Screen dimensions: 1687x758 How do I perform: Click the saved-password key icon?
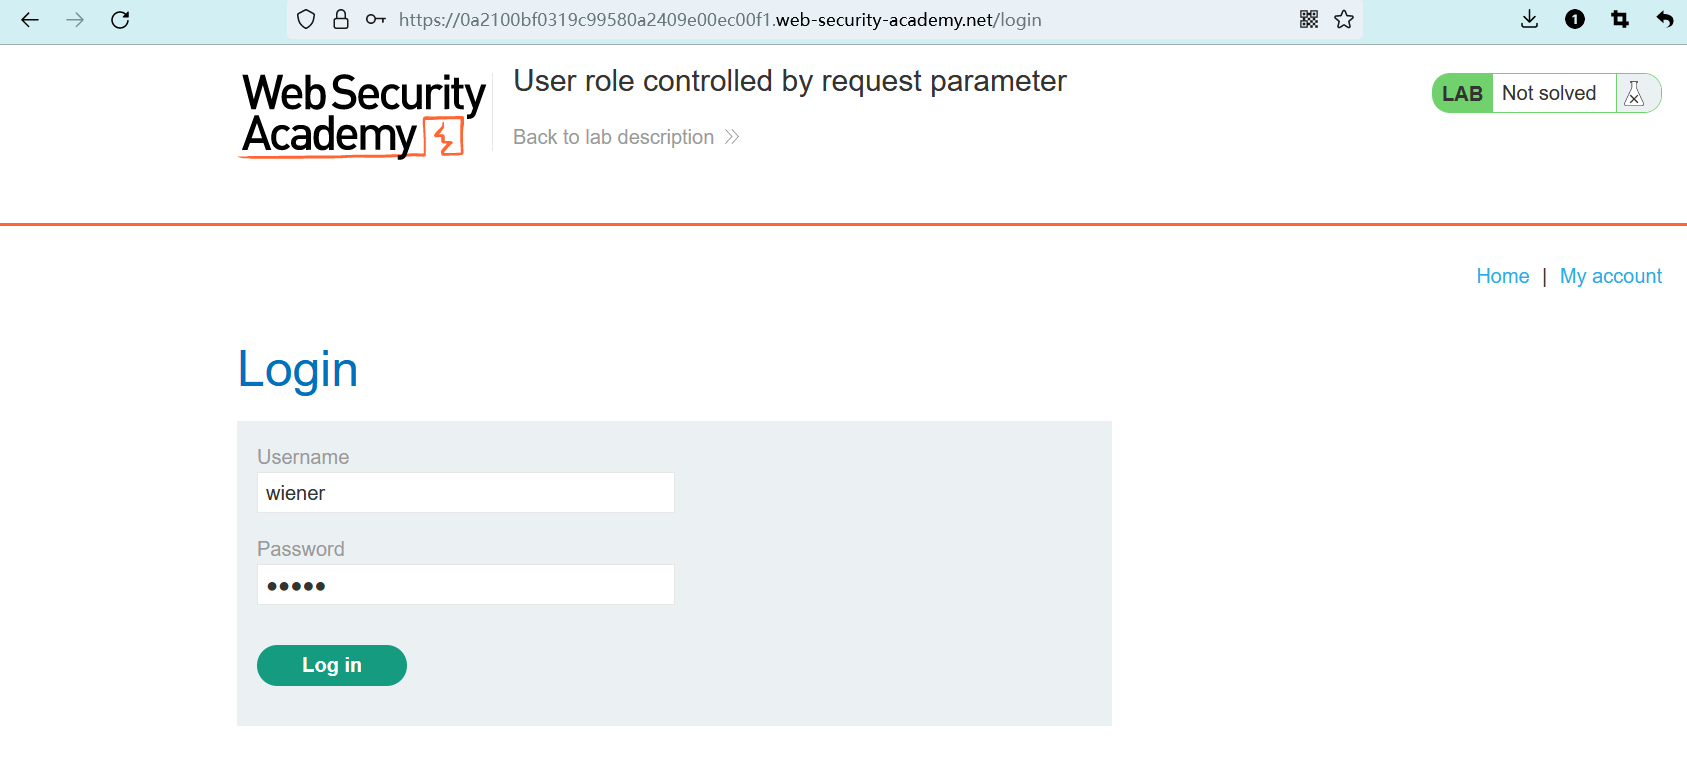[x=376, y=20]
